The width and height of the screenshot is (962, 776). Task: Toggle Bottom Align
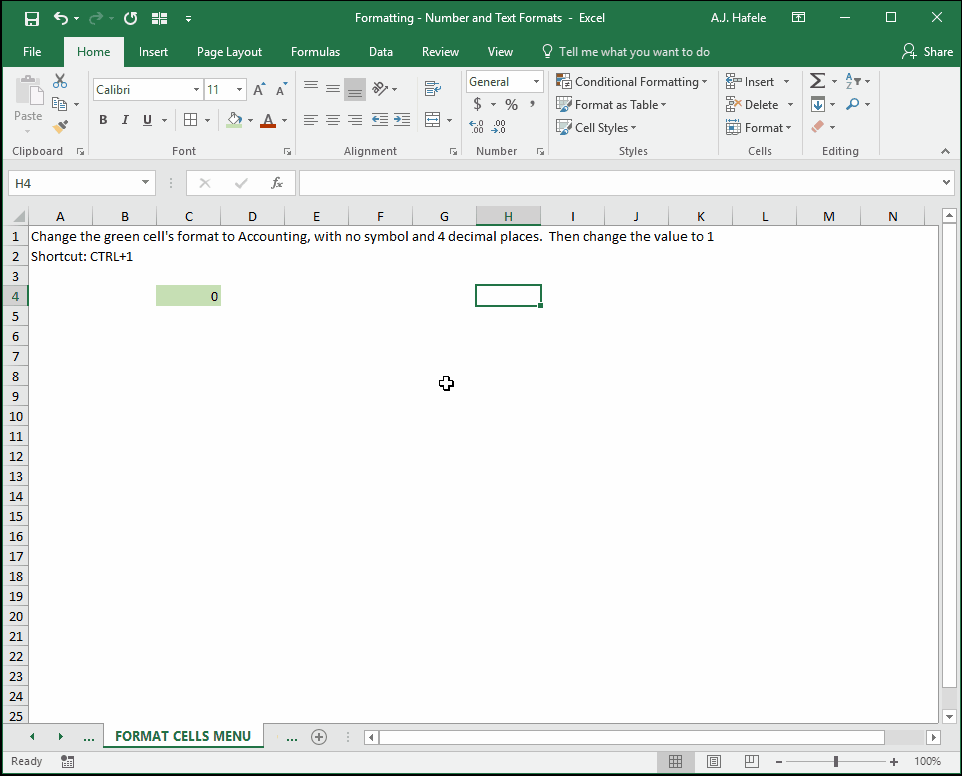tap(355, 90)
